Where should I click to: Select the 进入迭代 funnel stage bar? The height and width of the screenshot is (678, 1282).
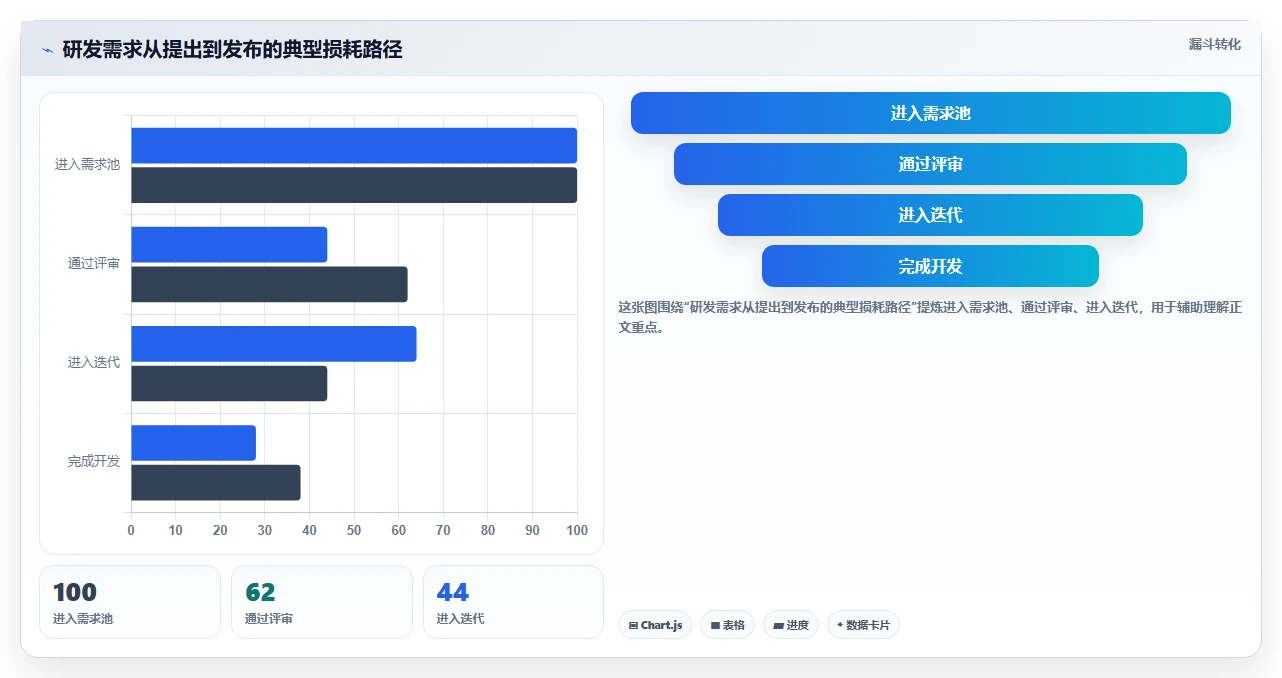pos(930,215)
